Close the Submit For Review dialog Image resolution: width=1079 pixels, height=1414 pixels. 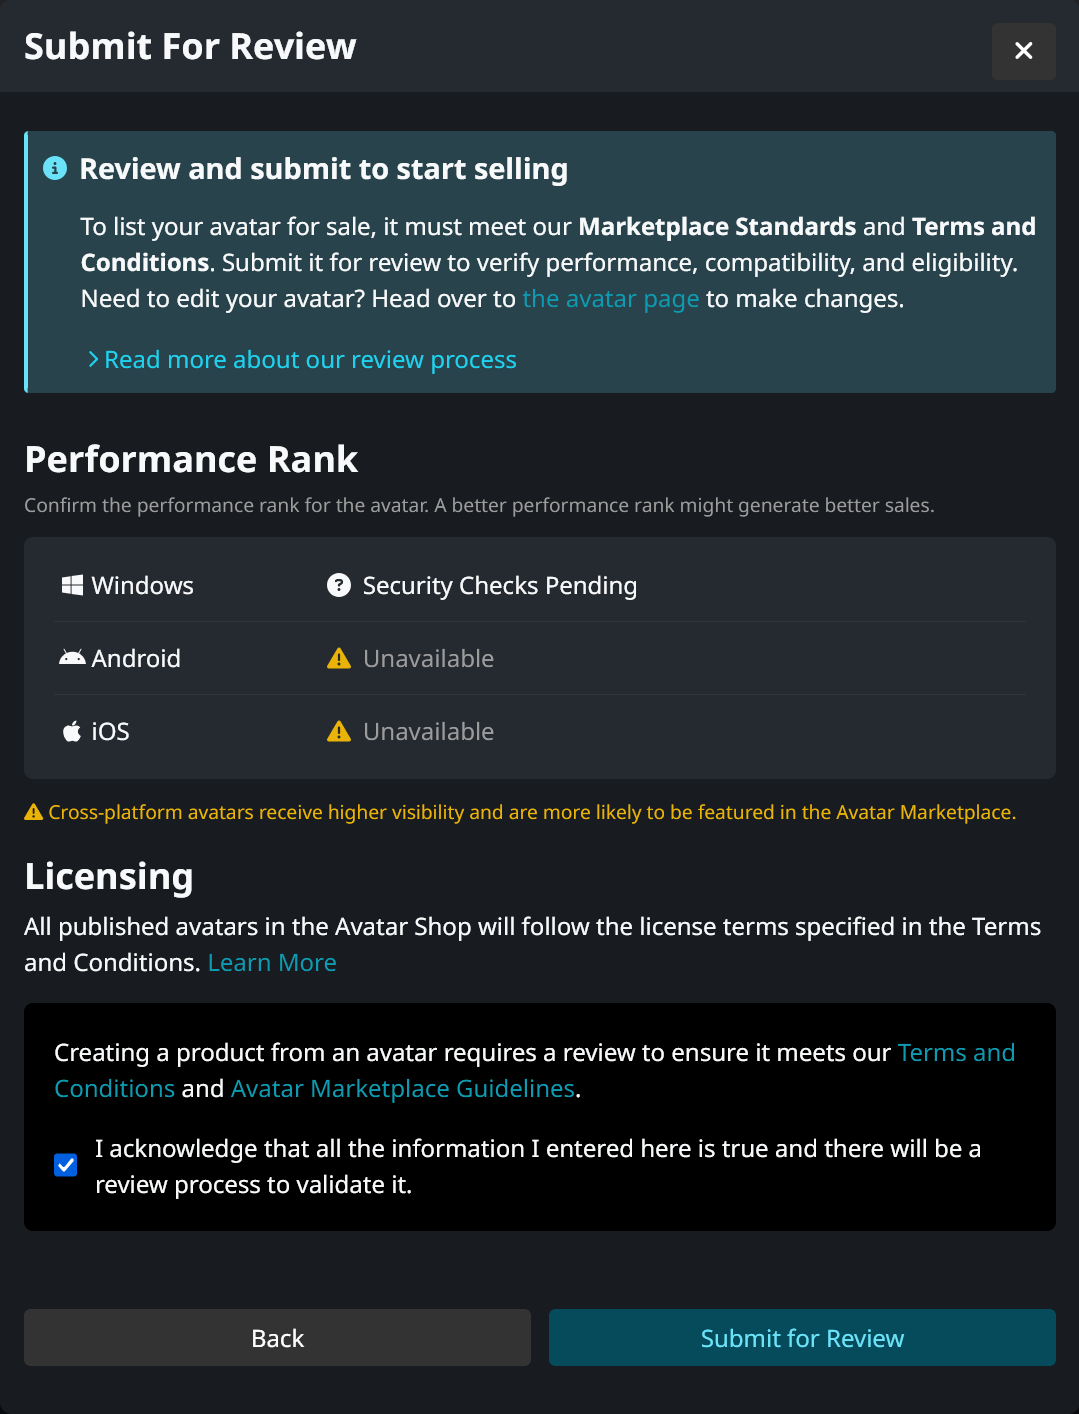coord(1023,51)
